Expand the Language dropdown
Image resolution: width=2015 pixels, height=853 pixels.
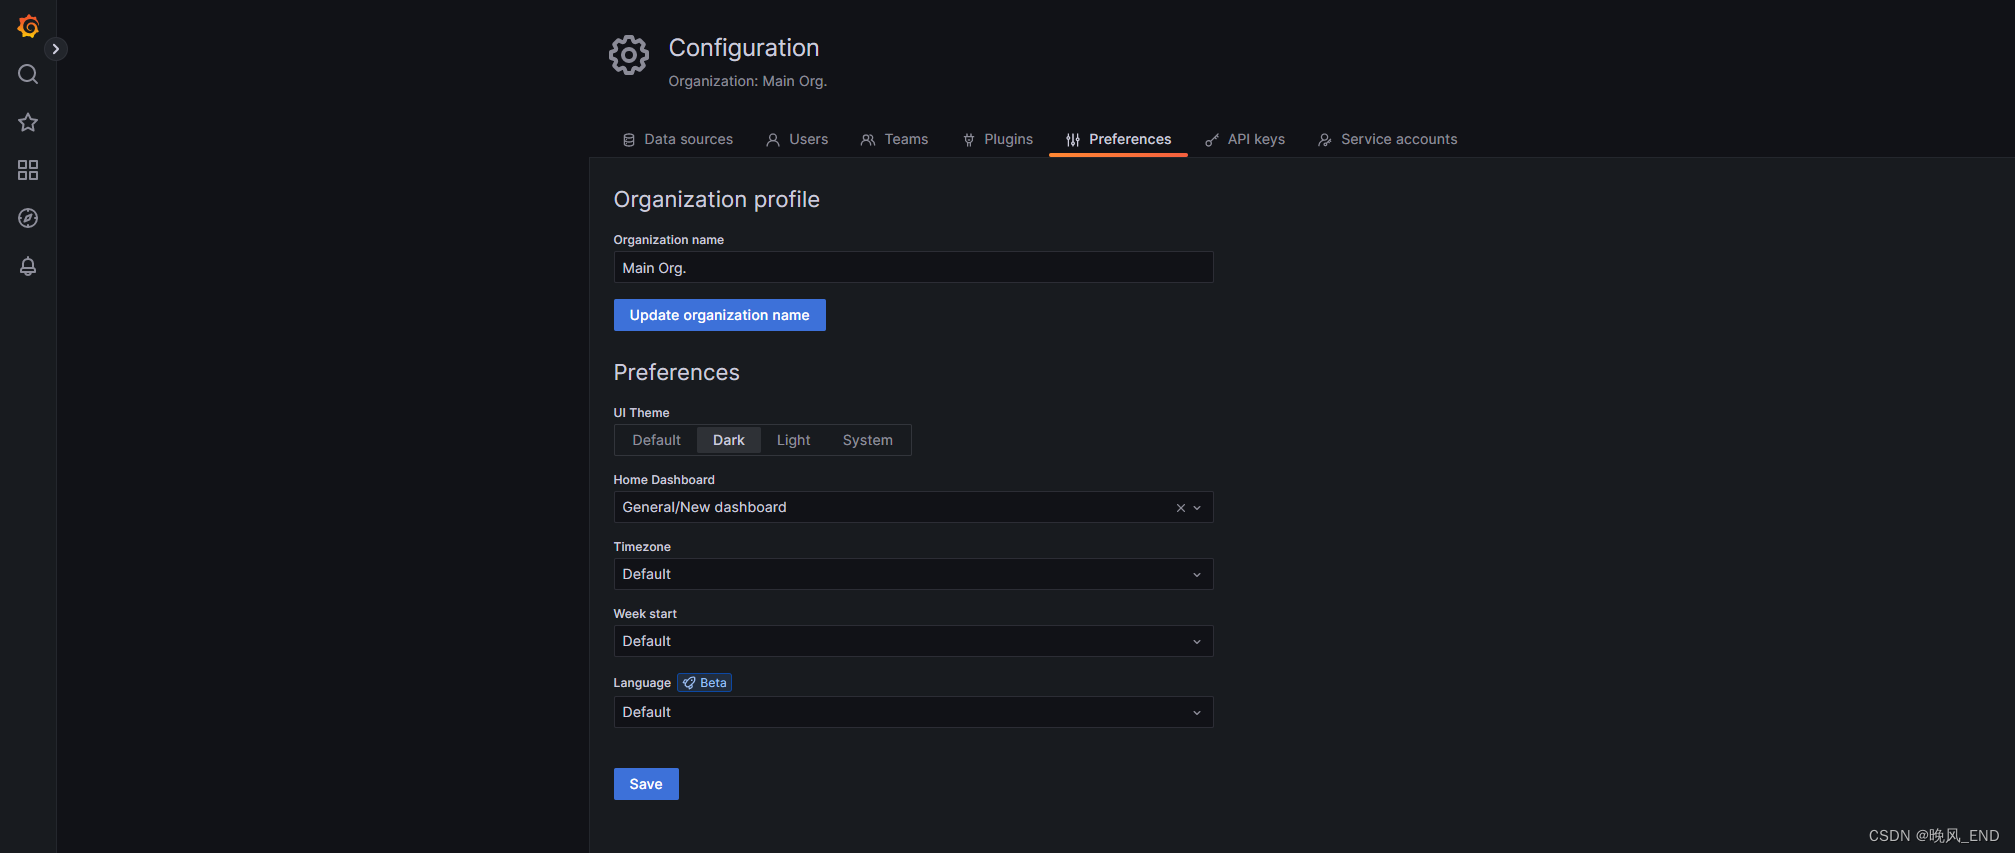pos(912,712)
